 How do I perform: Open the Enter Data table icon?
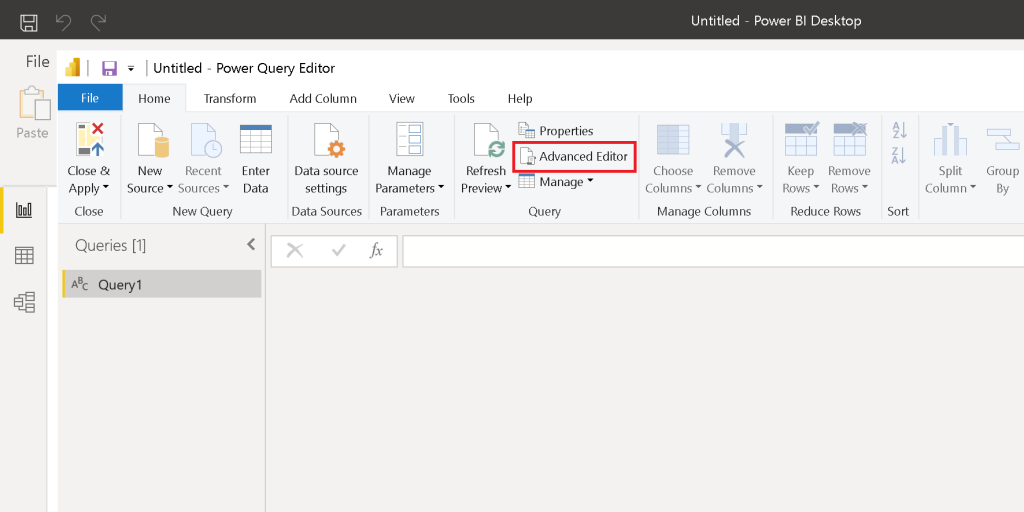(x=256, y=141)
